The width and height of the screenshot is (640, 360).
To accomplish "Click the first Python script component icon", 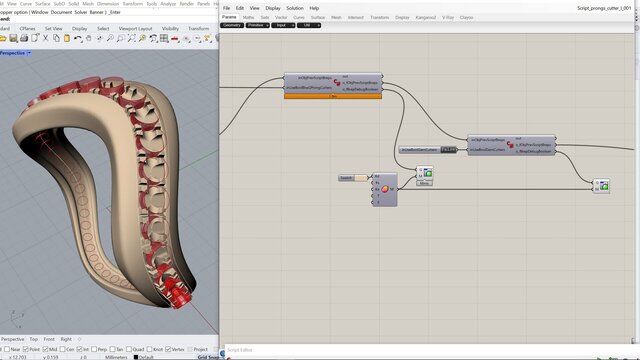I will tap(337, 83).
